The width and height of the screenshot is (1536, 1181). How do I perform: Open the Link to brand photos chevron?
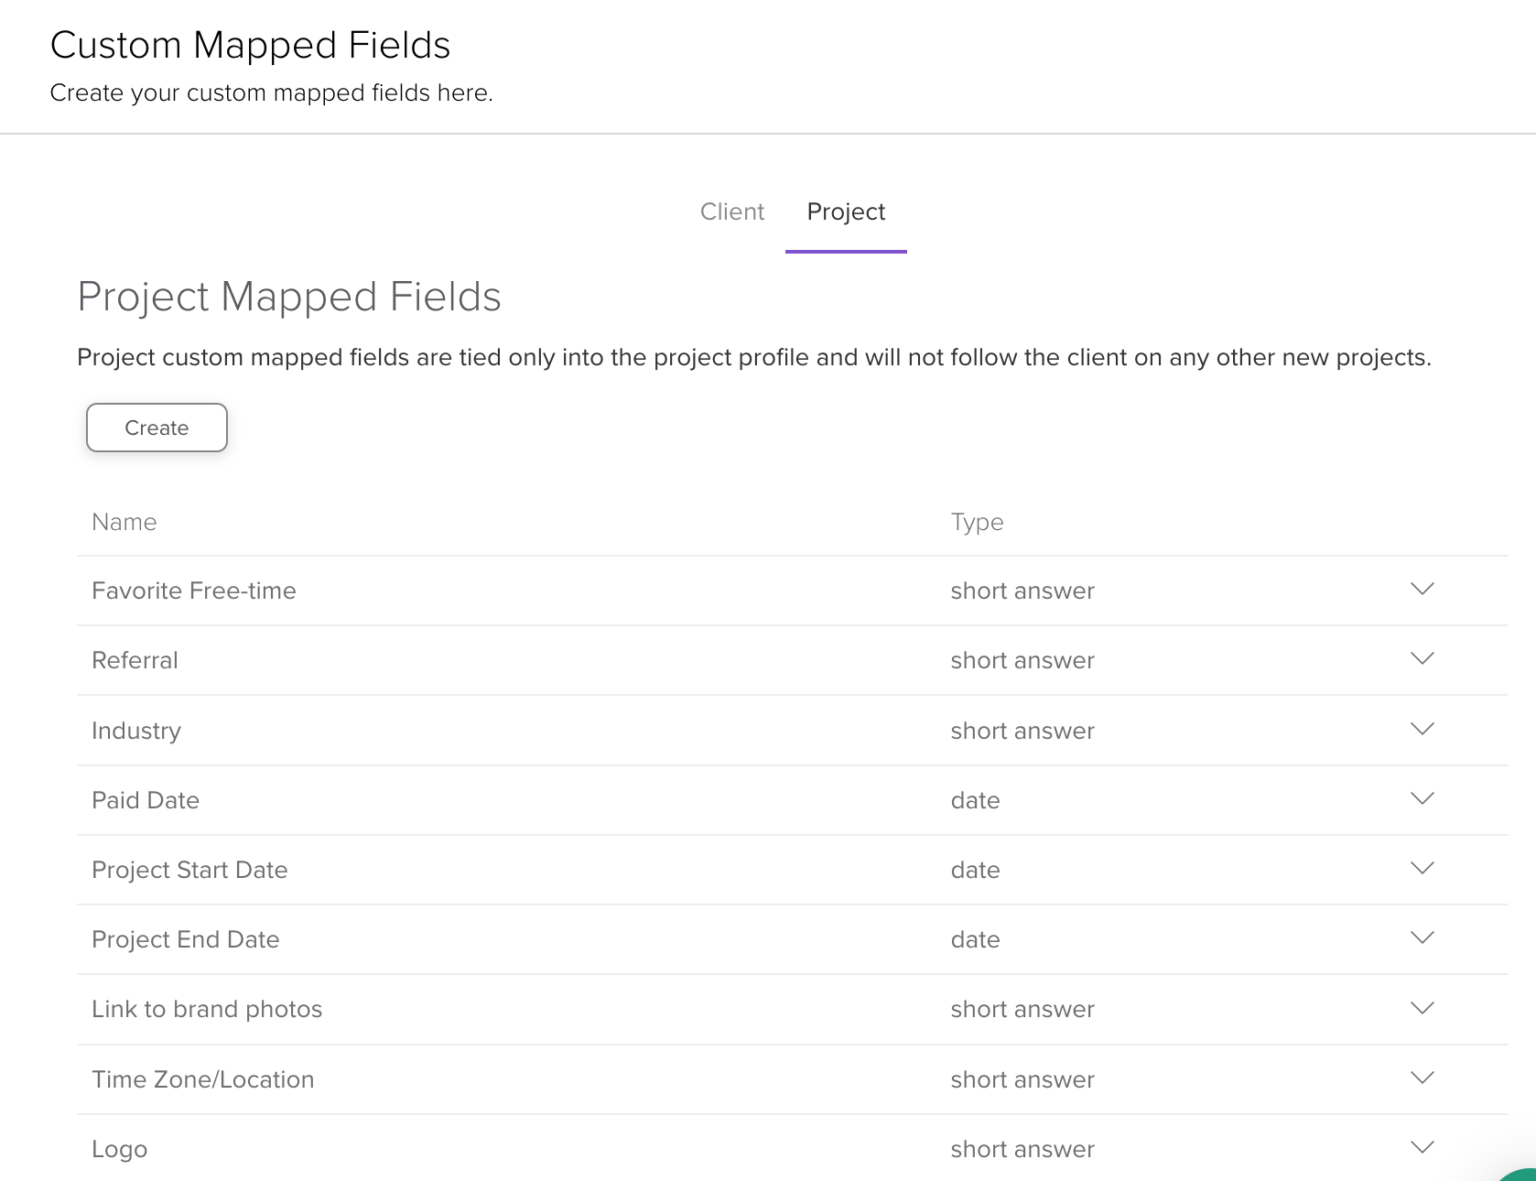coord(1422,1009)
